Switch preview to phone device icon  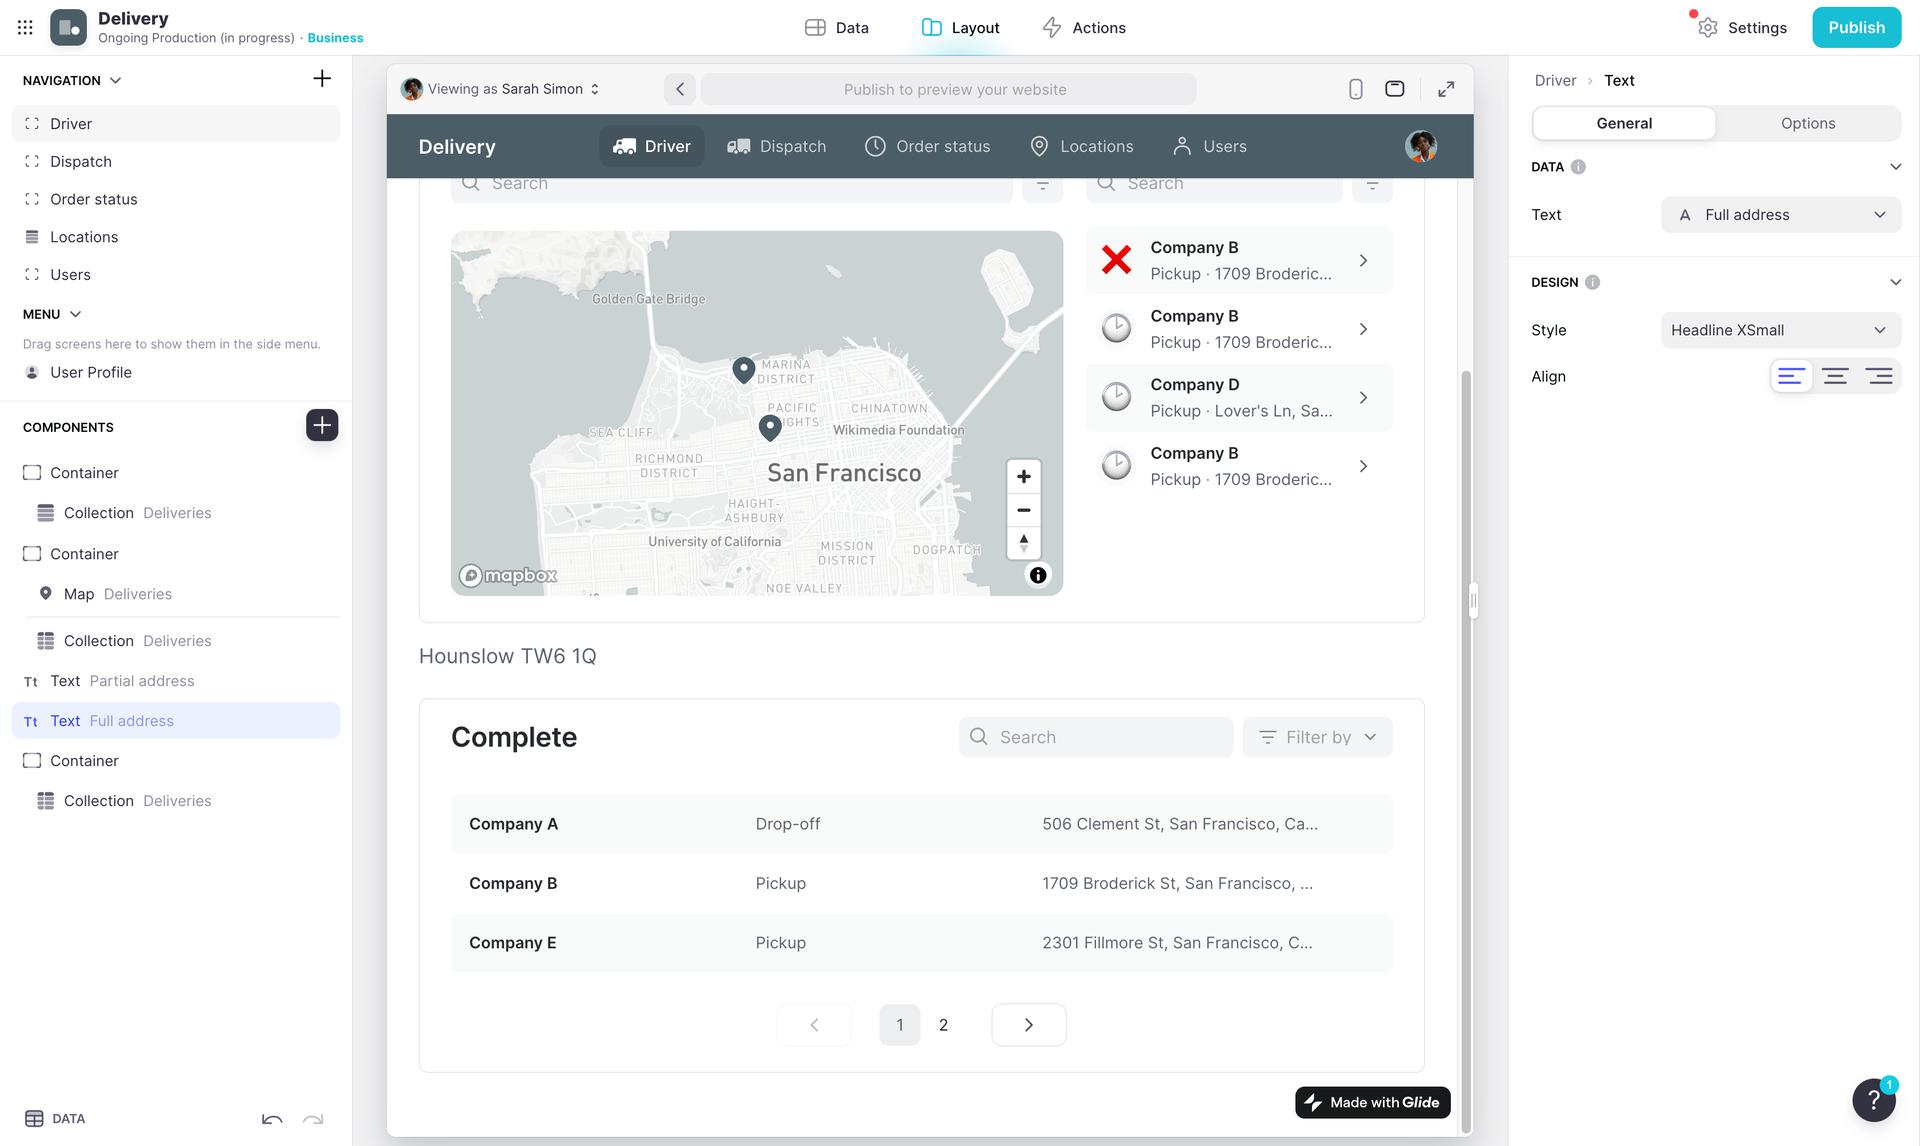pyautogui.click(x=1355, y=89)
